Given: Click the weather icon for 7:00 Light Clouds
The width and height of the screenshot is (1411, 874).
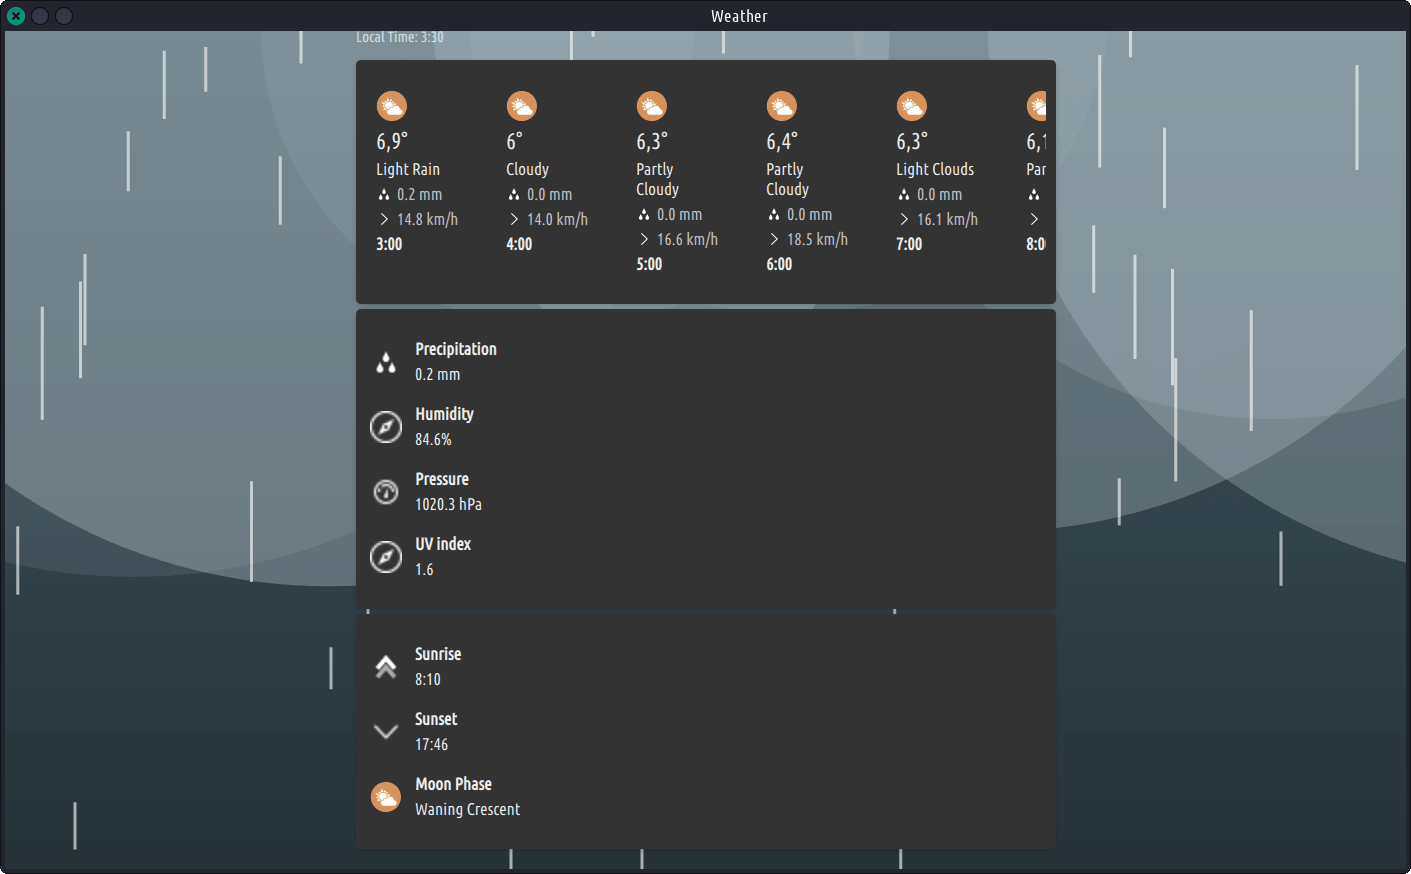Looking at the screenshot, I should pyautogui.click(x=911, y=106).
